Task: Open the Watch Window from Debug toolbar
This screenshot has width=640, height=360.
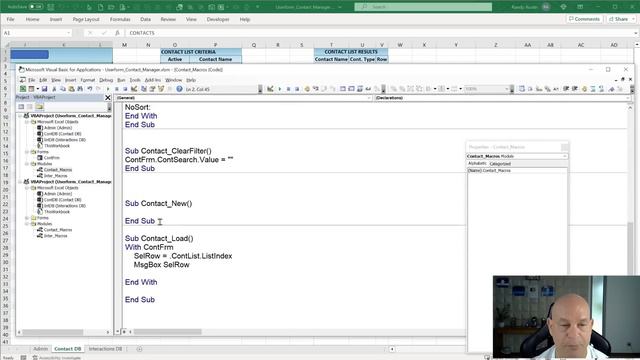Action: point(360,89)
